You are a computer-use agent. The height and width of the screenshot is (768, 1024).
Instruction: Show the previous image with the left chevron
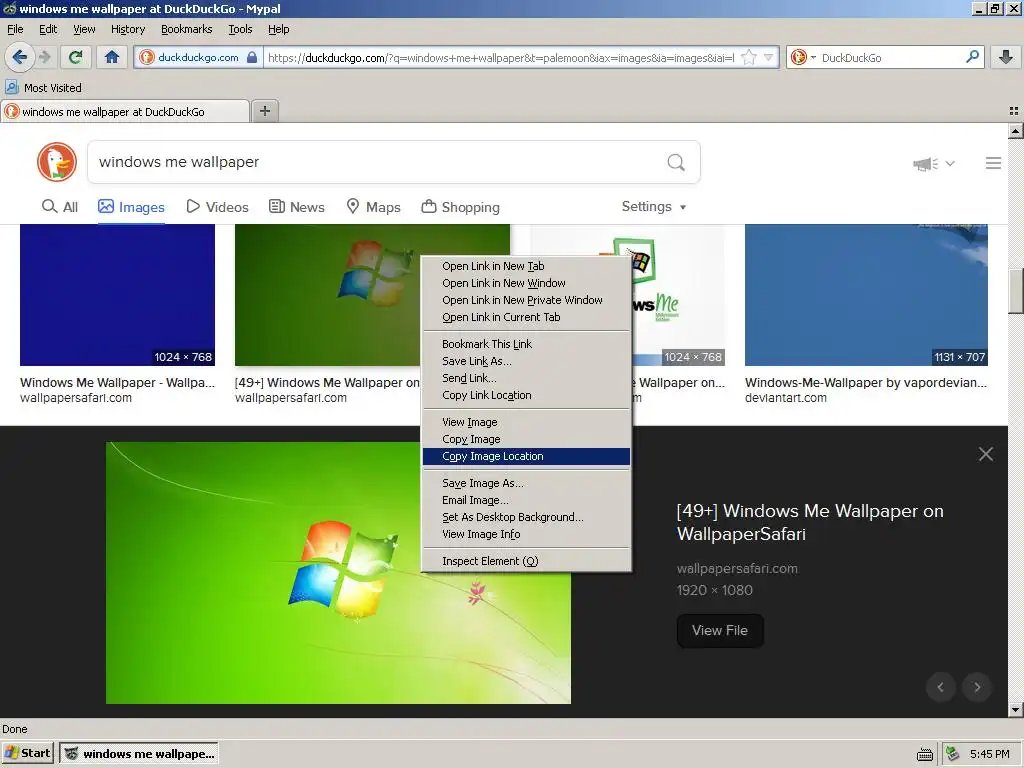click(x=940, y=687)
